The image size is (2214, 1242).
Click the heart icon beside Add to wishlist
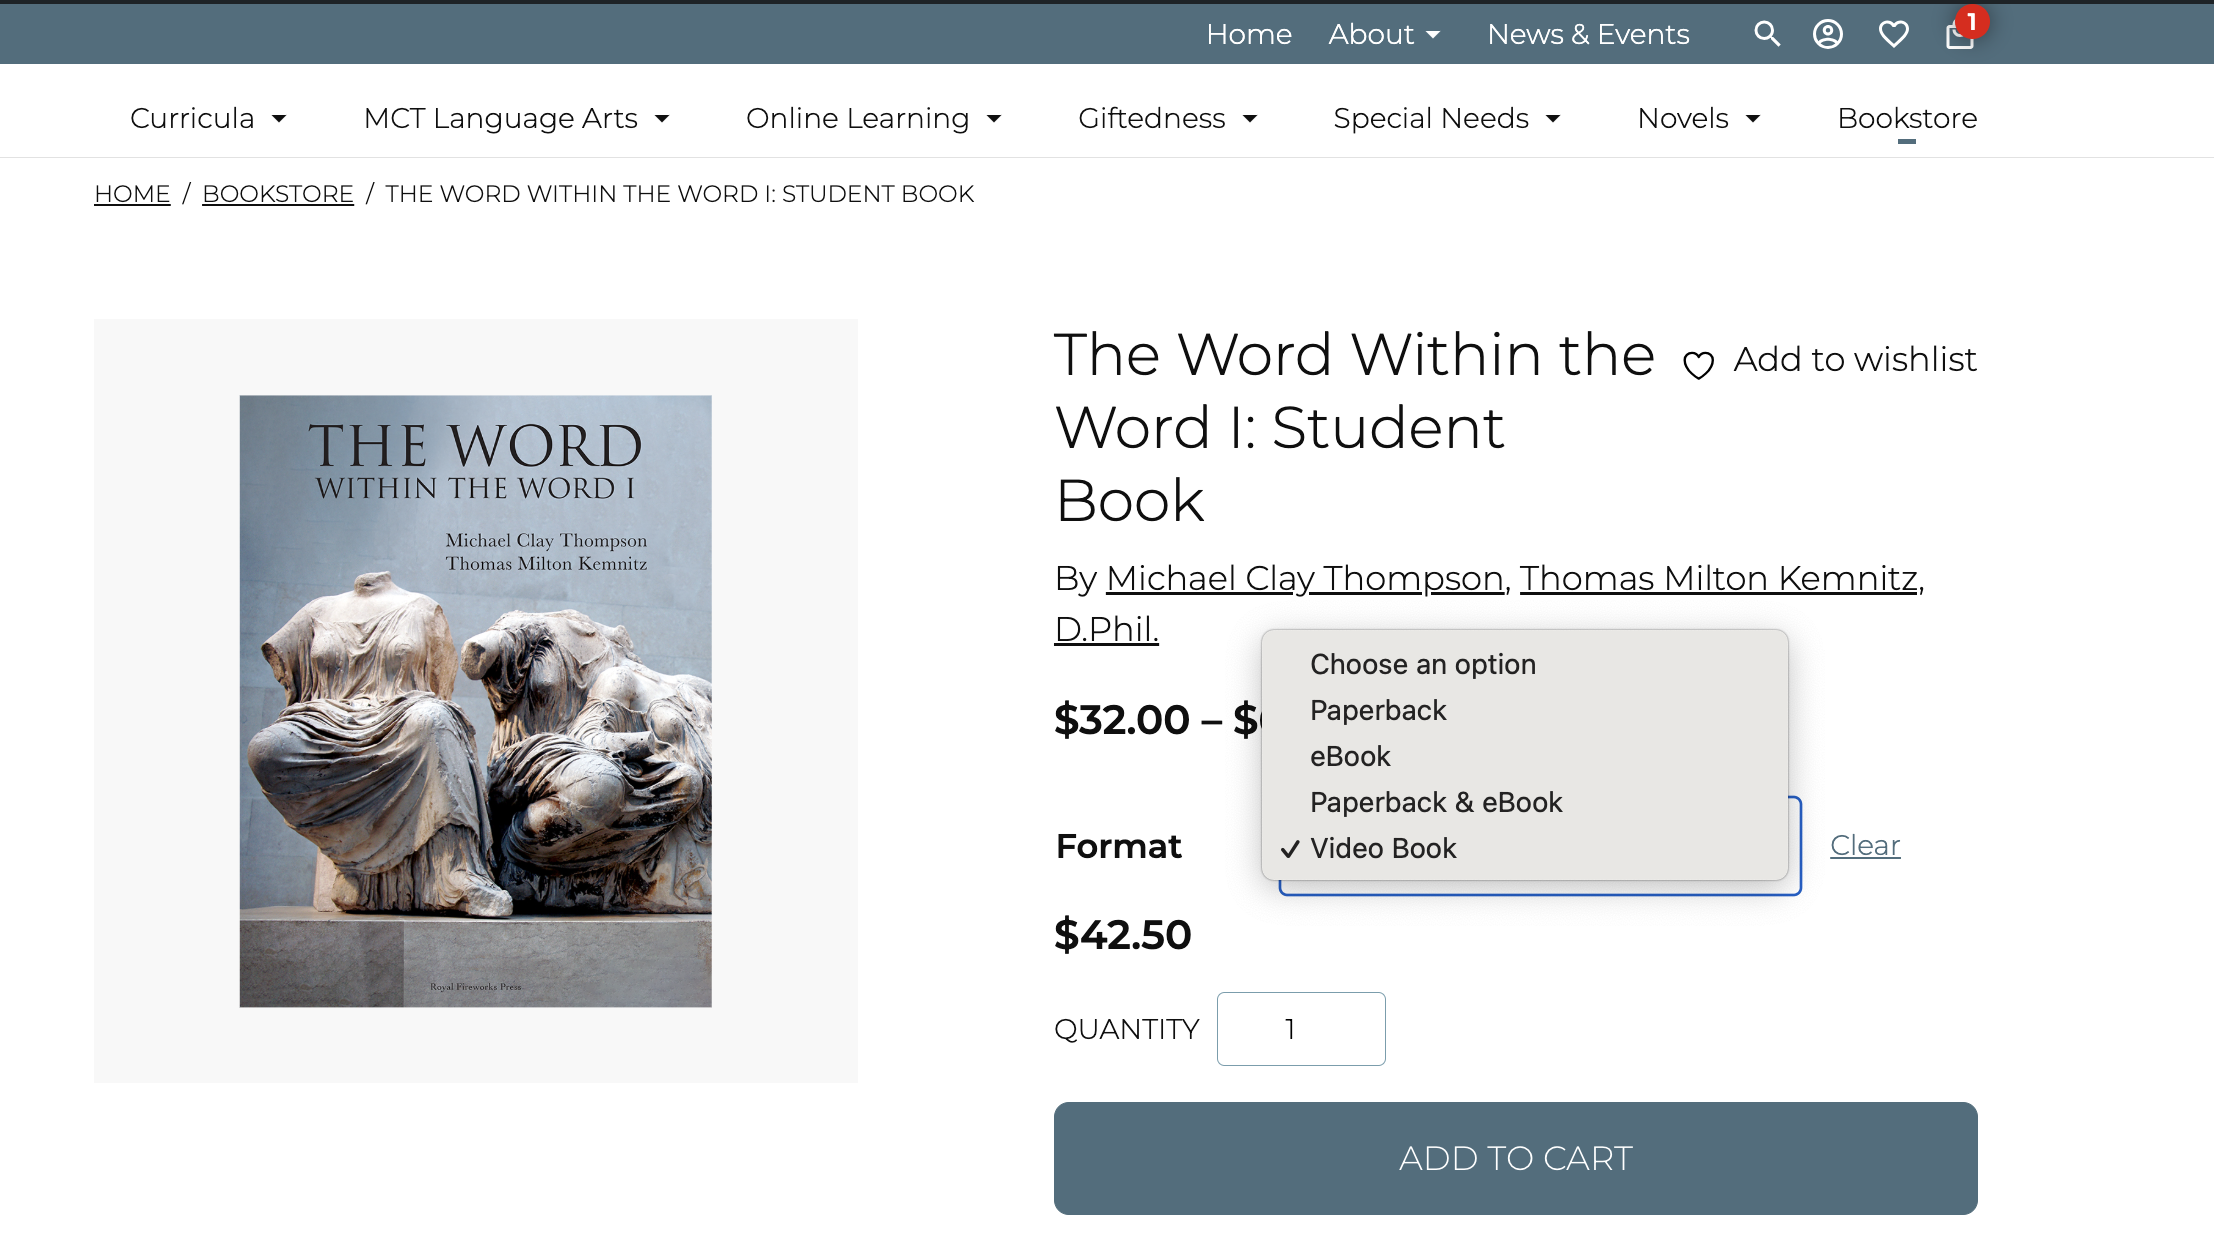point(1698,365)
